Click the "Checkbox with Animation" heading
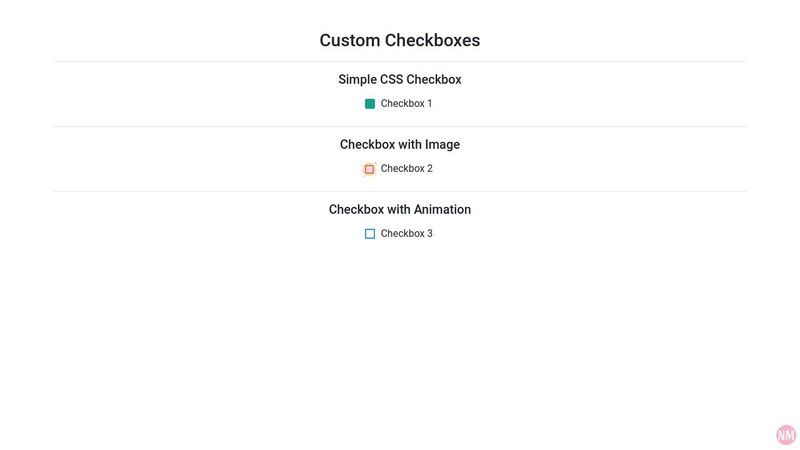 [x=400, y=209]
